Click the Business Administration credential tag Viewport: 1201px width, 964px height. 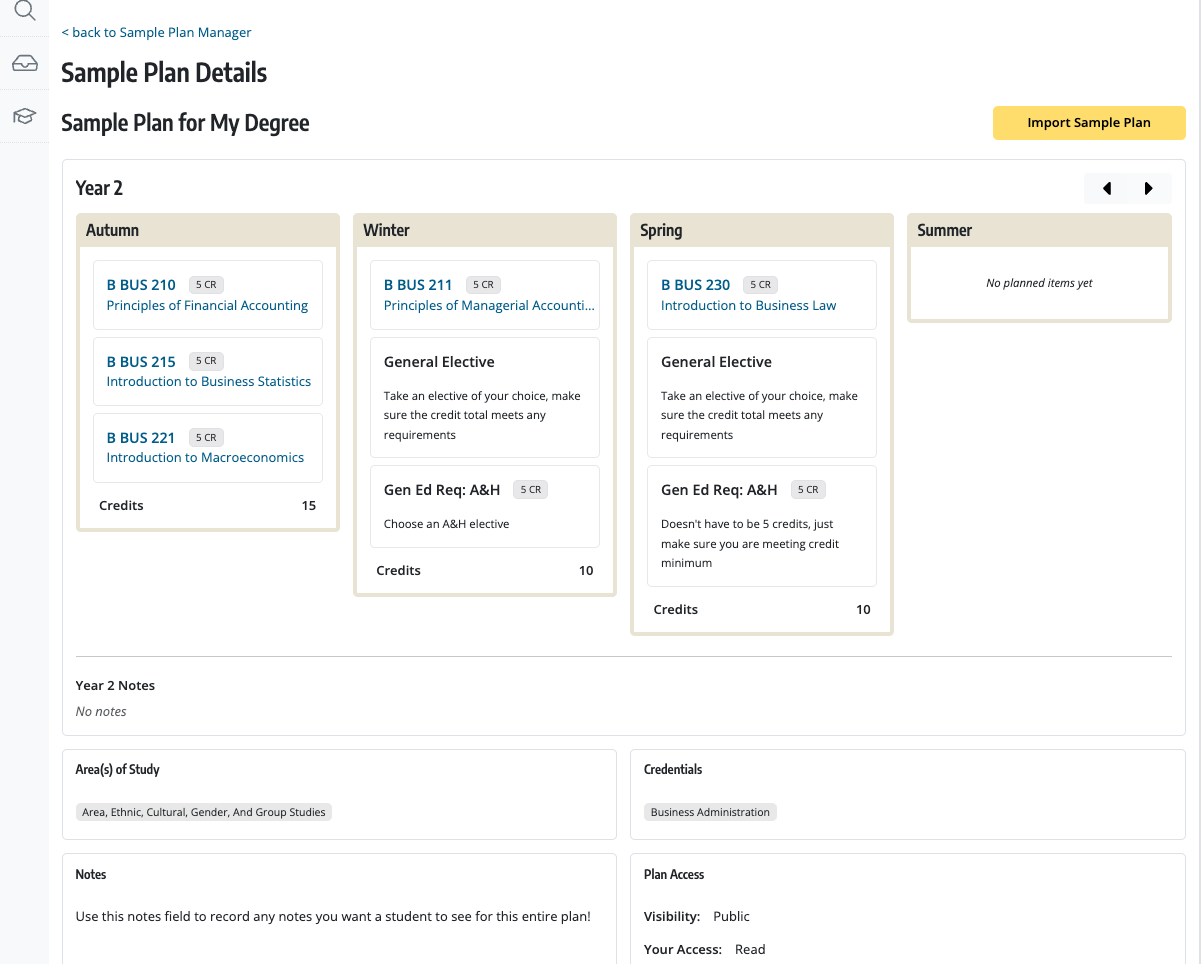[710, 812]
